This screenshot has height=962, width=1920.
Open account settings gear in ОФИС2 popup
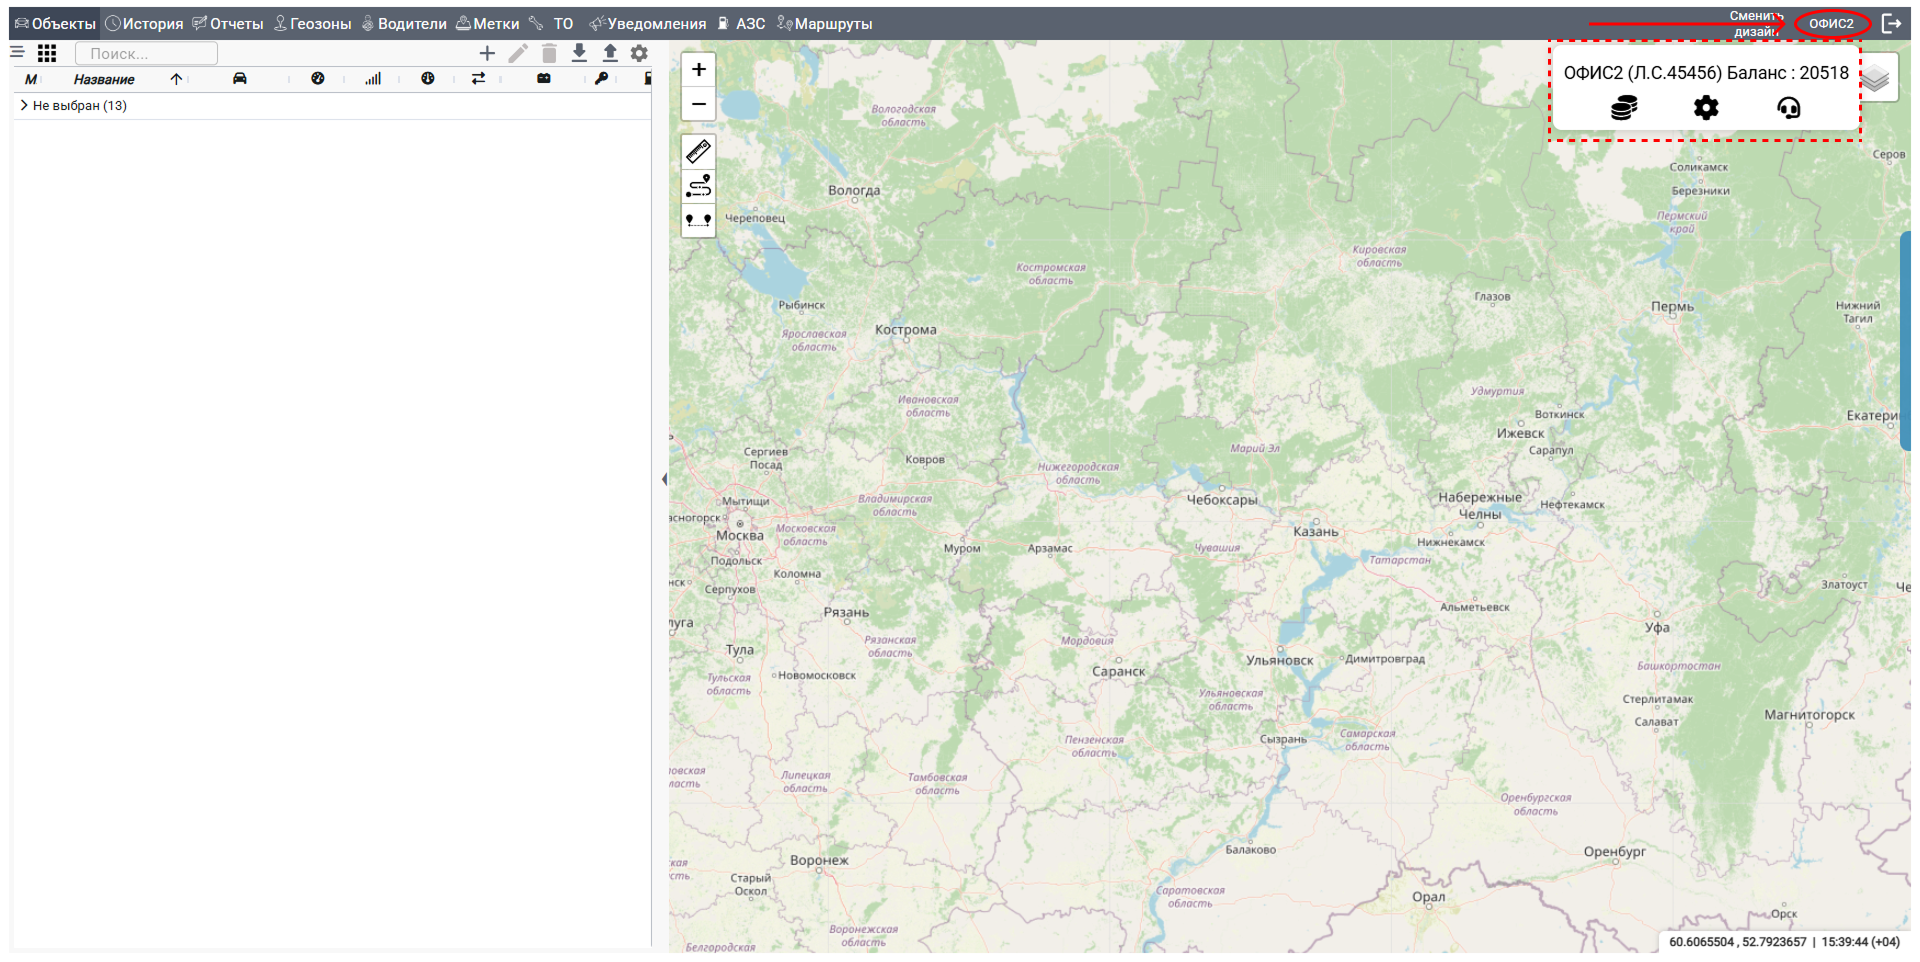tap(1706, 108)
